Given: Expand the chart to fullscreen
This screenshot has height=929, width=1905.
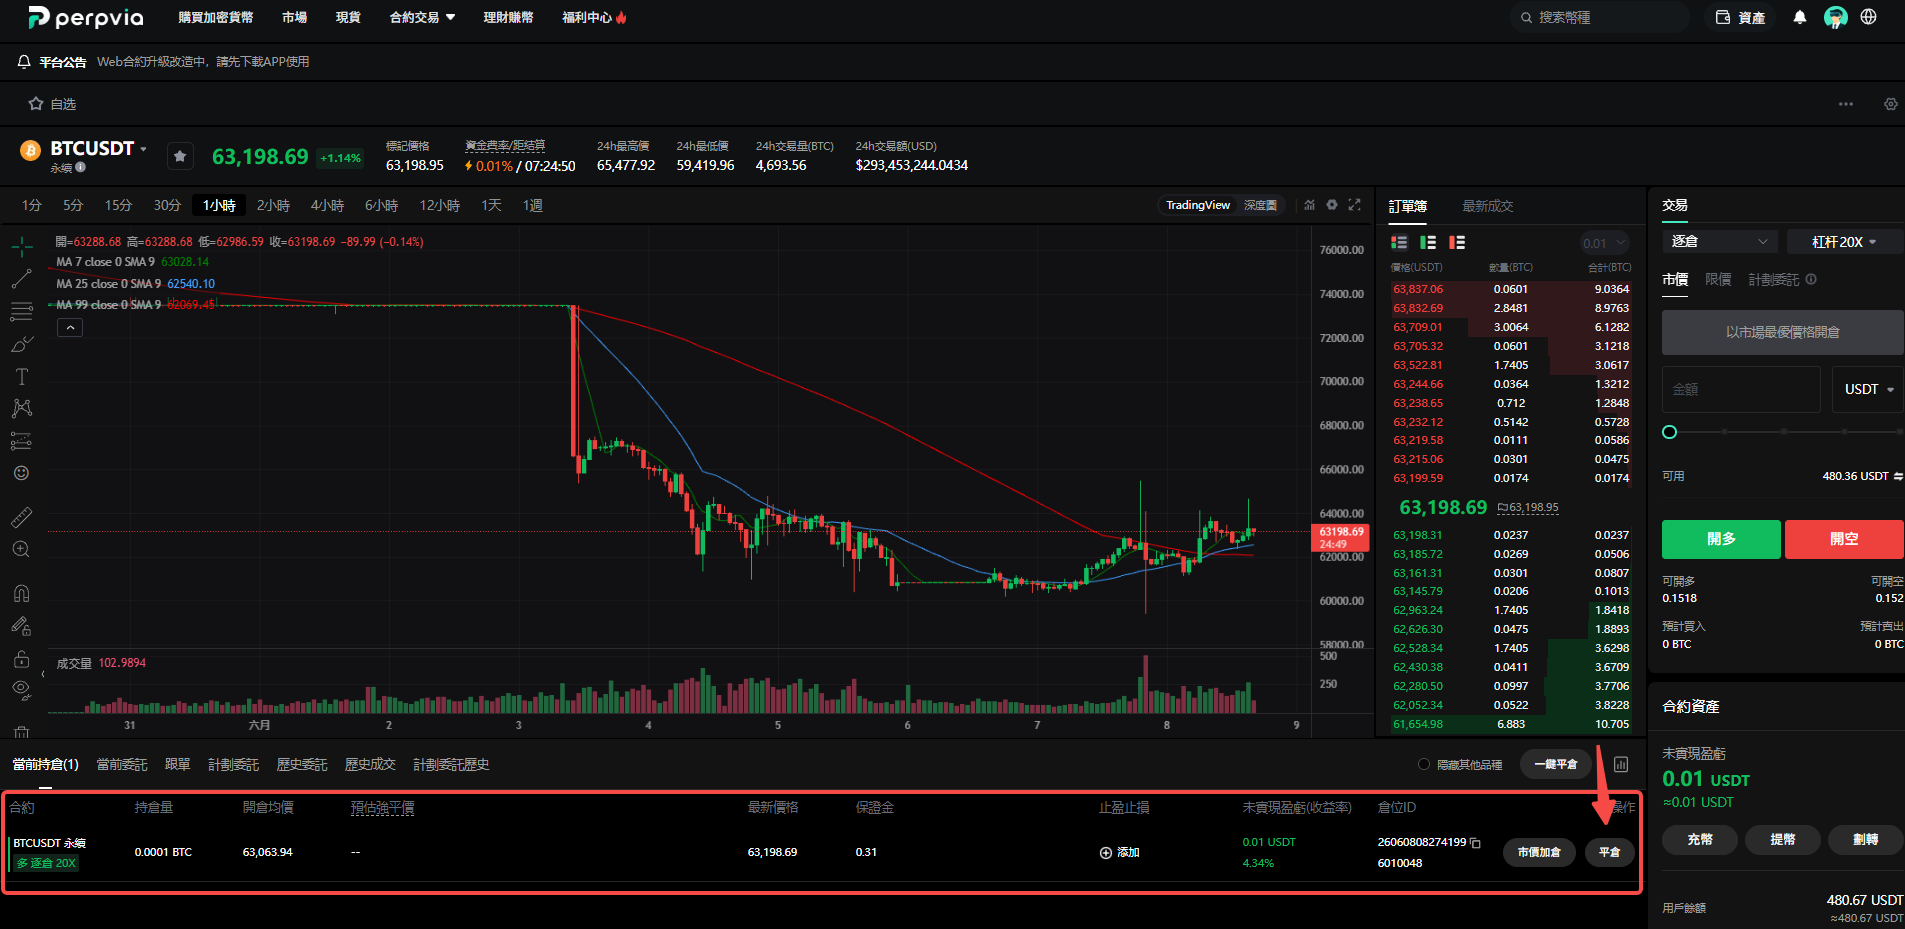Looking at the screenshot, I should 1355,205.
